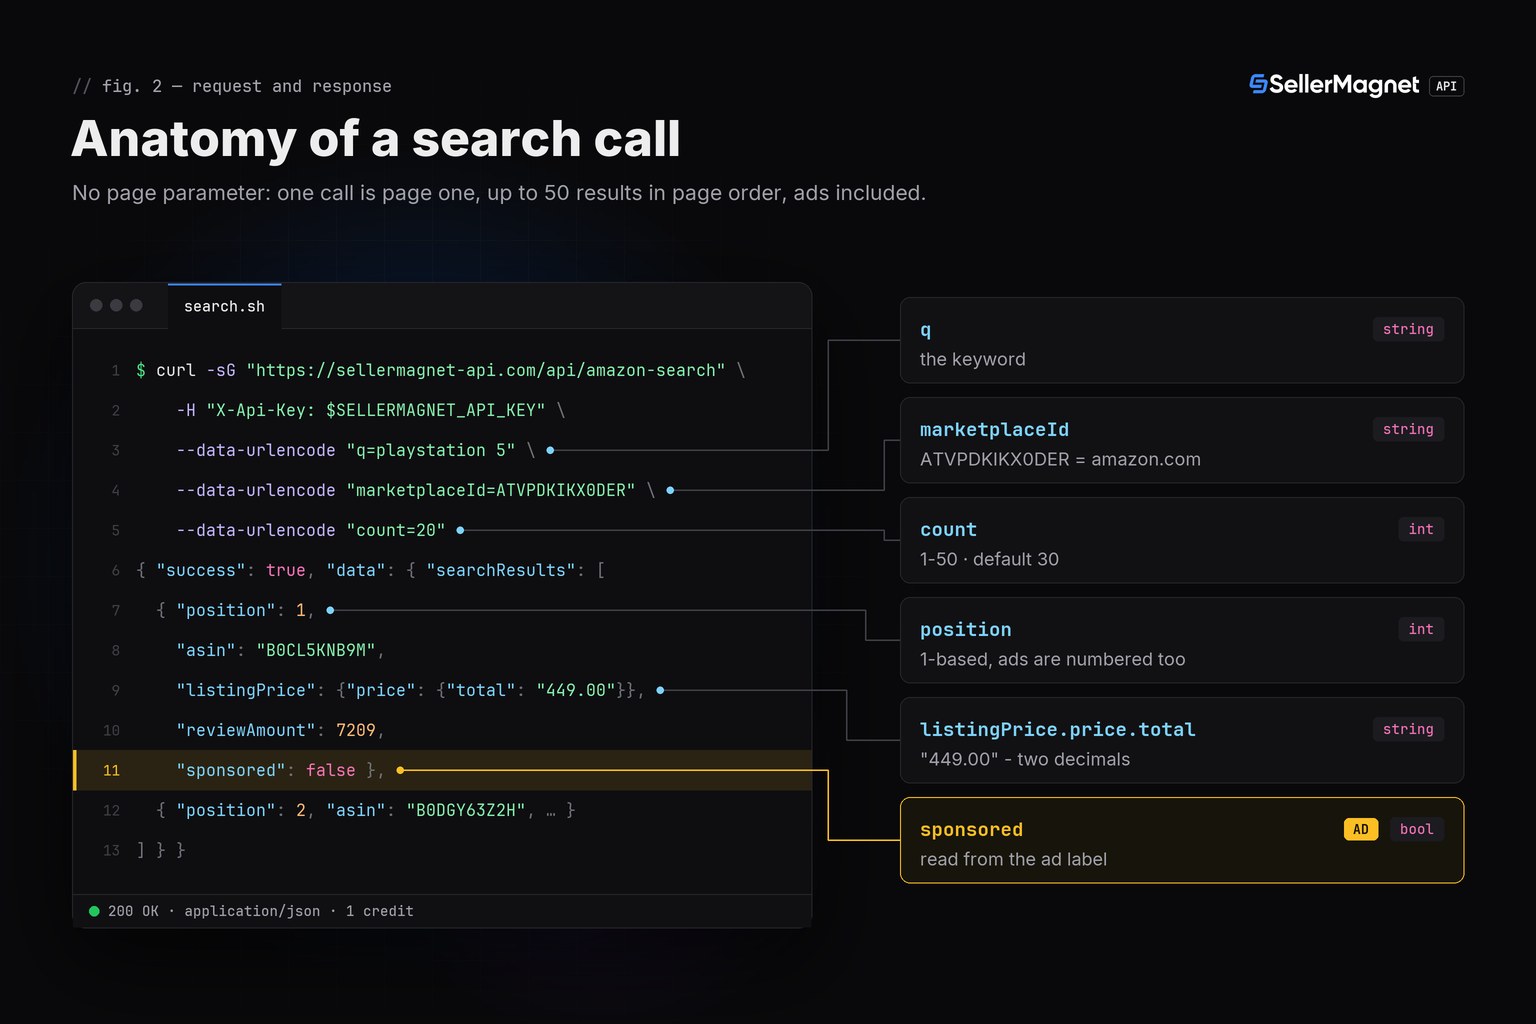Click the X-Api-Key header string

coord(376,410)
